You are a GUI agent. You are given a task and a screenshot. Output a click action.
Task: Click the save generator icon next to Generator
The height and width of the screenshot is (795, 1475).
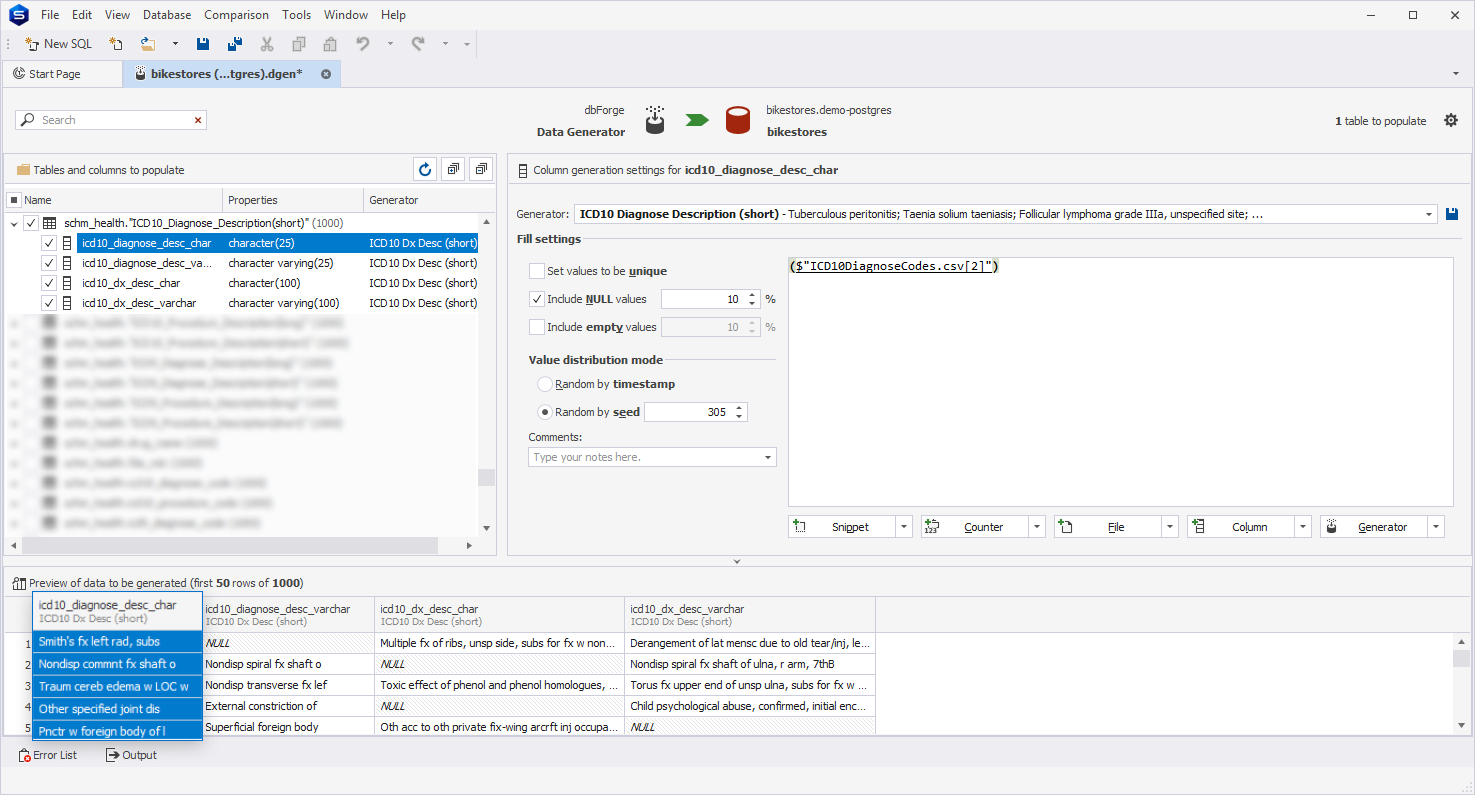pyautogui.click(x=1452, y=214)
